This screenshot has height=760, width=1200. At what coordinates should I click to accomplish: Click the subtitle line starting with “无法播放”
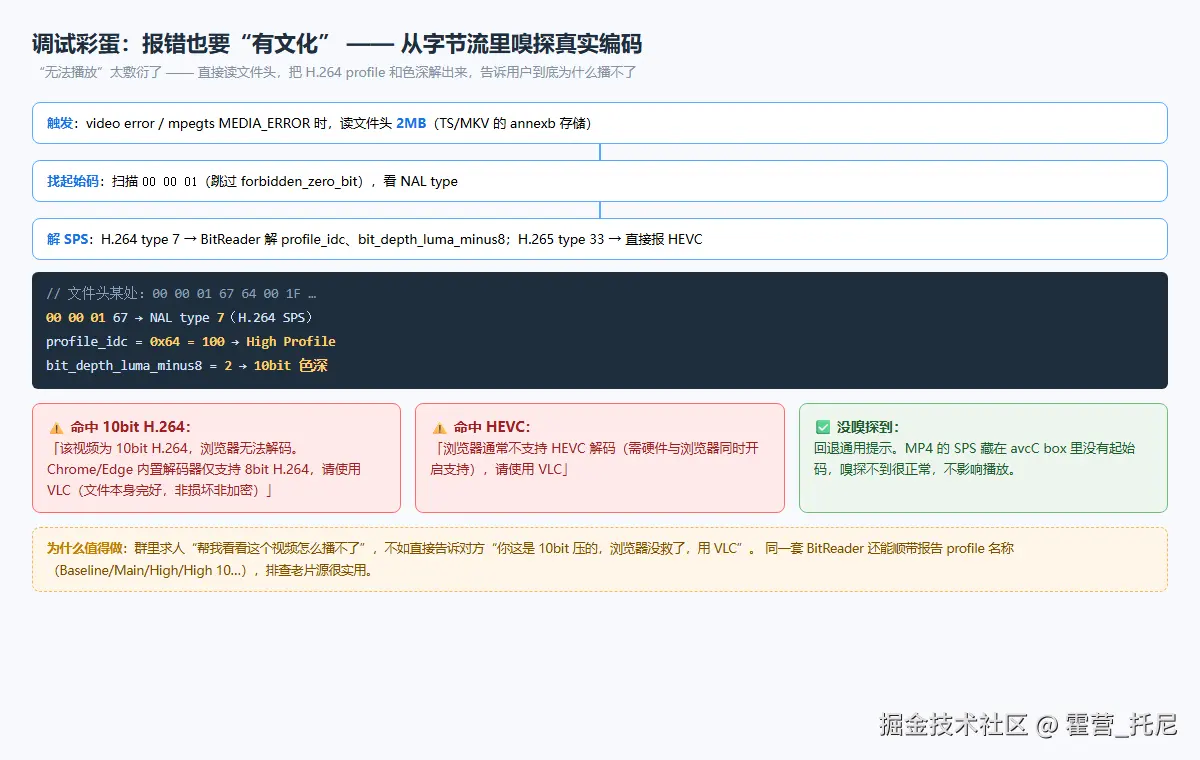[x=335, y=72]
